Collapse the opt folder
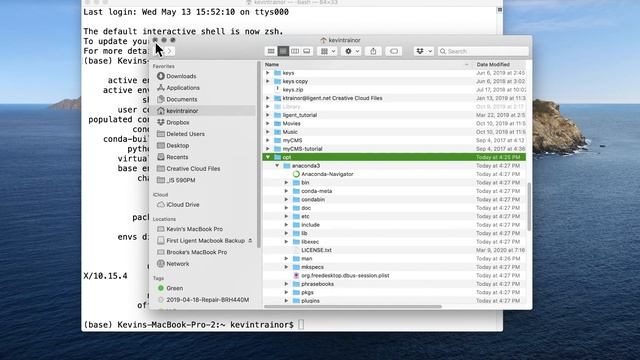The width and height of the screenshot is (640, 360). pyautogui.click(x=268, y=157)
